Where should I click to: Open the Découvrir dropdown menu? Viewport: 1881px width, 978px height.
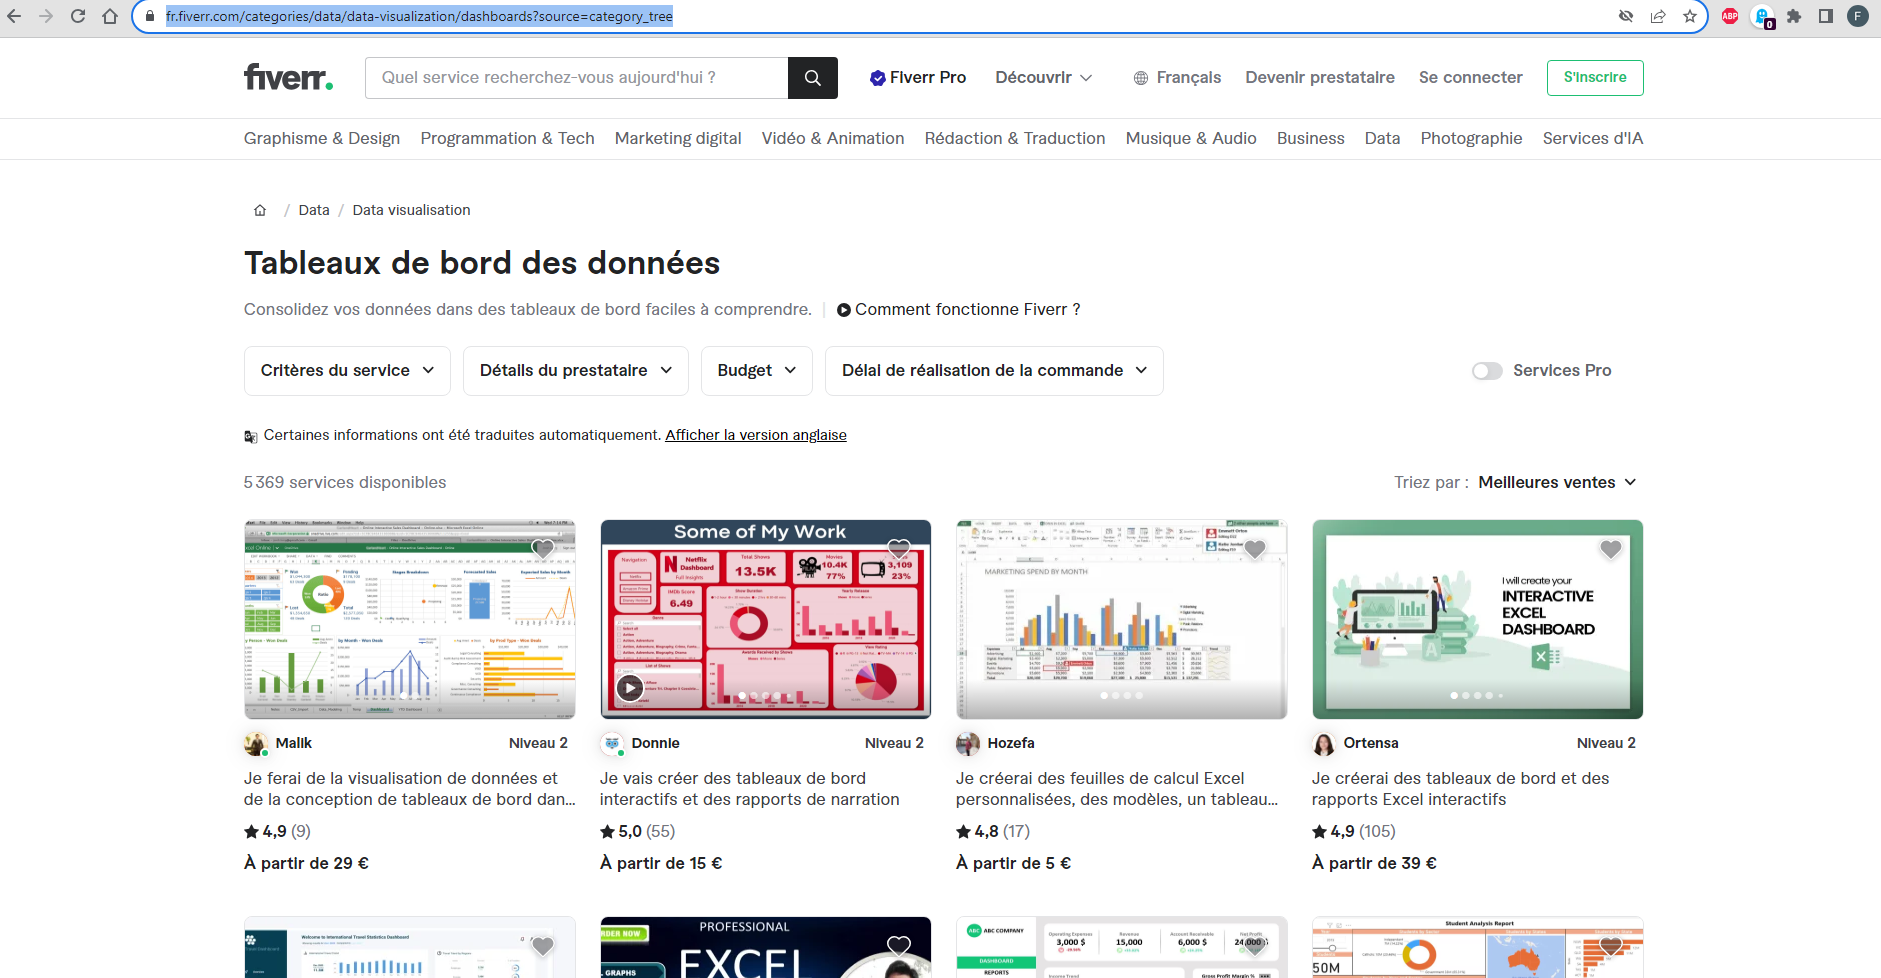(x=1044, y=78)
